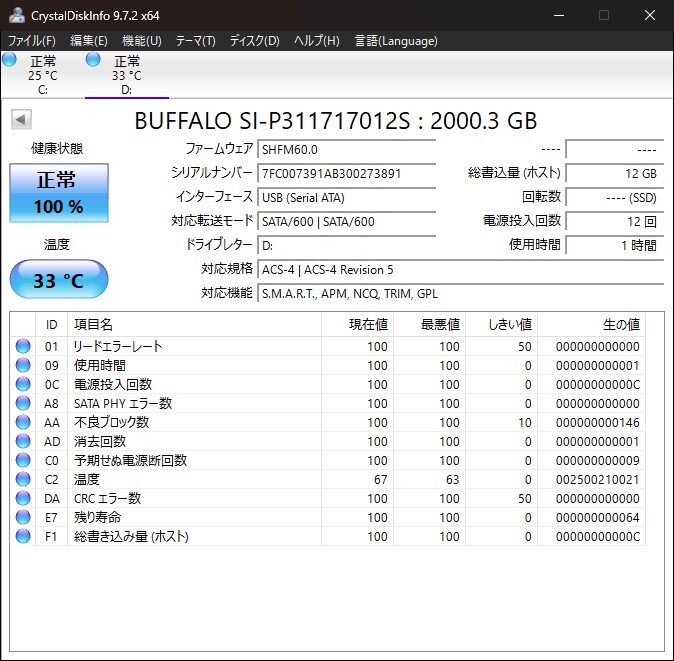The height and width of the screenshot is (661, 674).
Task: Click raw value 000000000064
Action: [597, 517]
